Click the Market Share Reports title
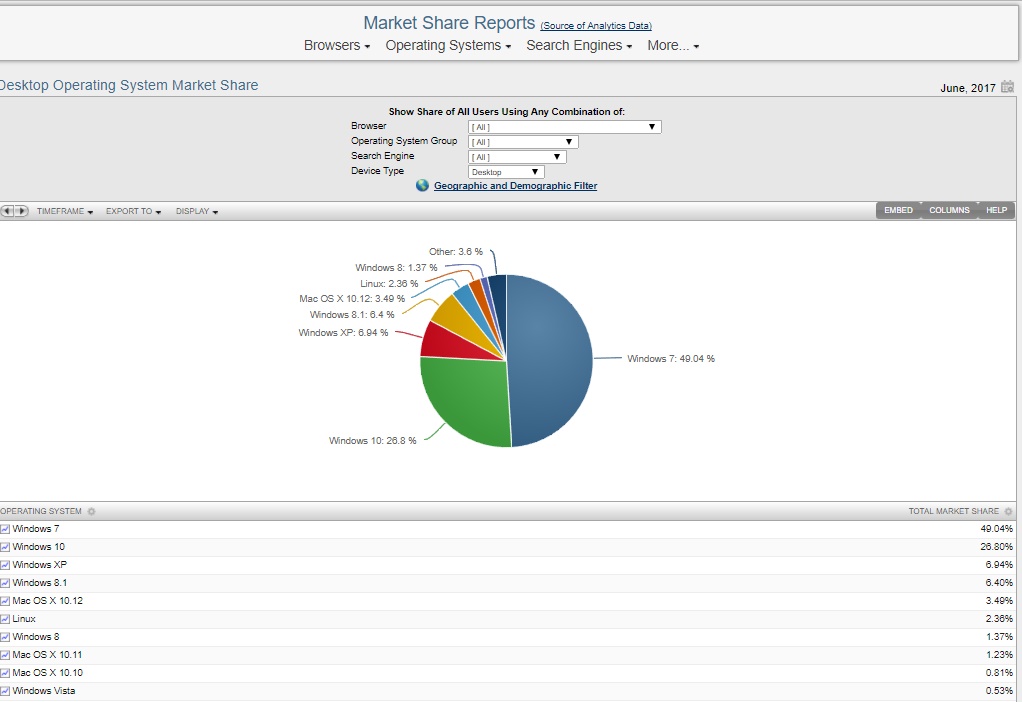Image resolution: width=1022 pixels, height=702 pixels. coord(449,23)
